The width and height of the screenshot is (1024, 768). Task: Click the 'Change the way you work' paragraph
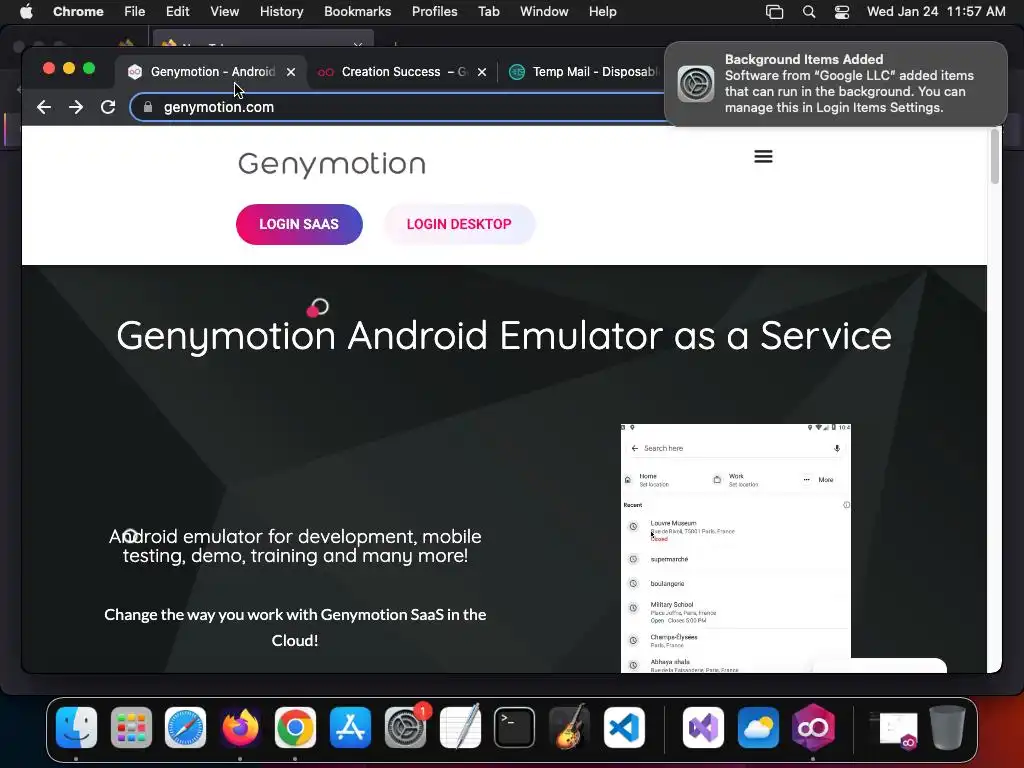coord(295,627)
